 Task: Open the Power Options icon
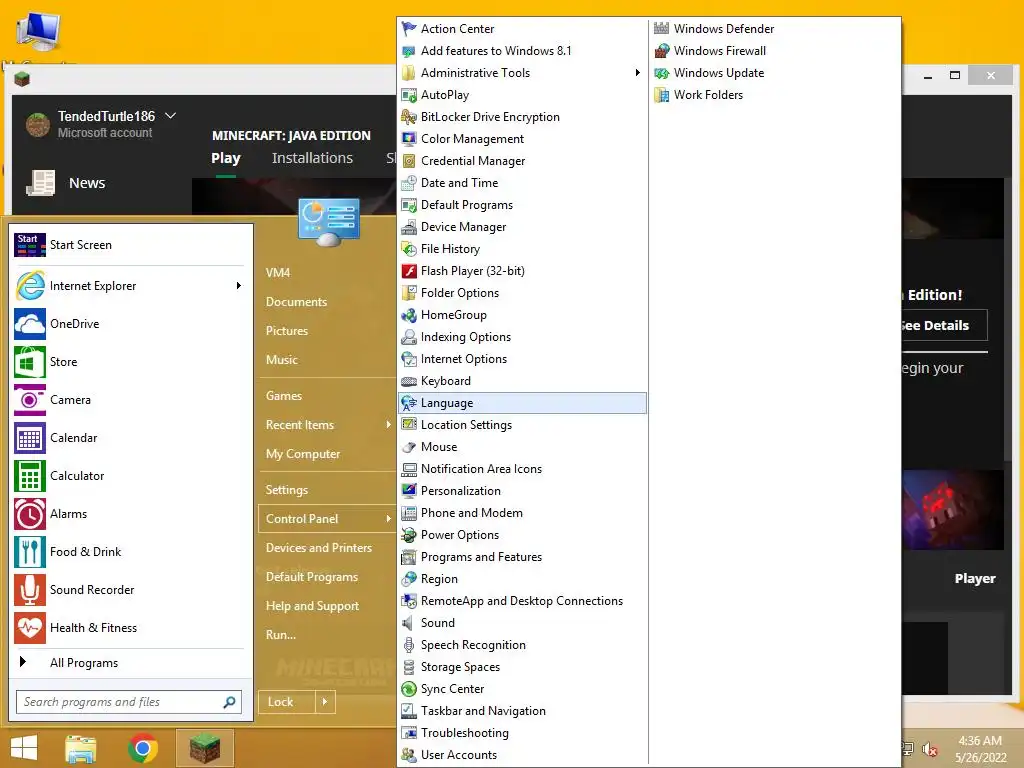pyautogui.click(x=409, y=535)
